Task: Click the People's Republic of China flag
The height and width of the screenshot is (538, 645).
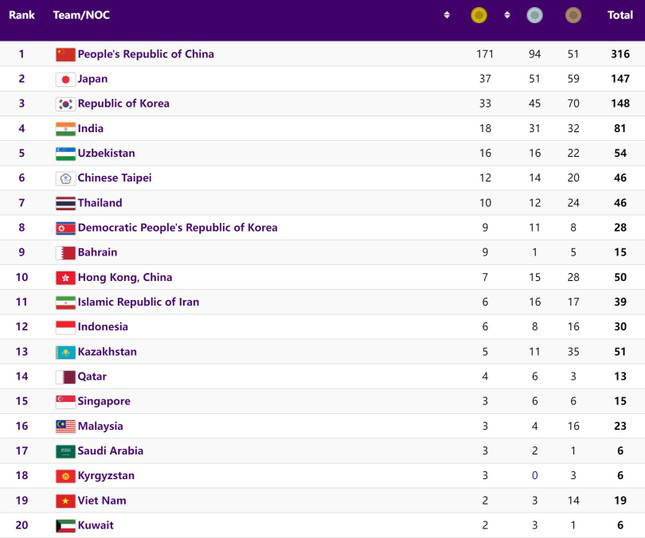Action: [x=65, y=54]
